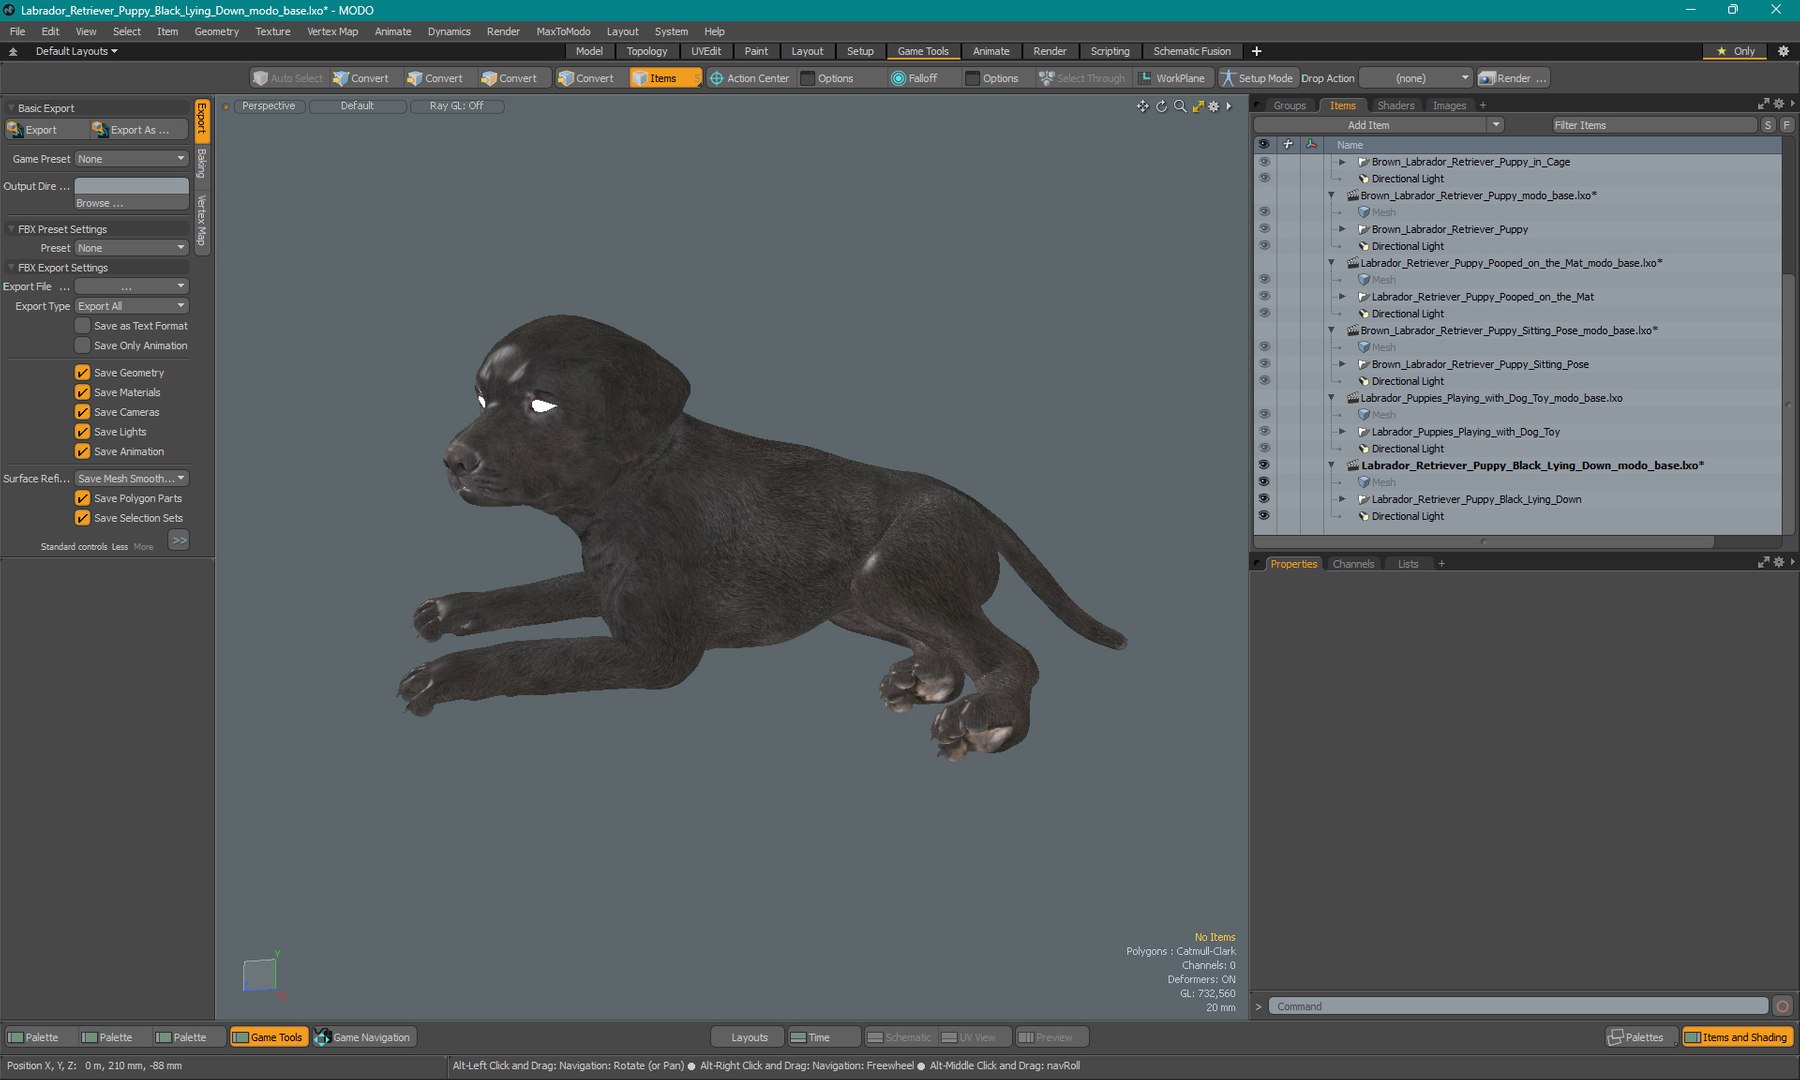Select the Directional Light under Black_Lying_Down
1800x1080 pixels.
coord(1407,516)
